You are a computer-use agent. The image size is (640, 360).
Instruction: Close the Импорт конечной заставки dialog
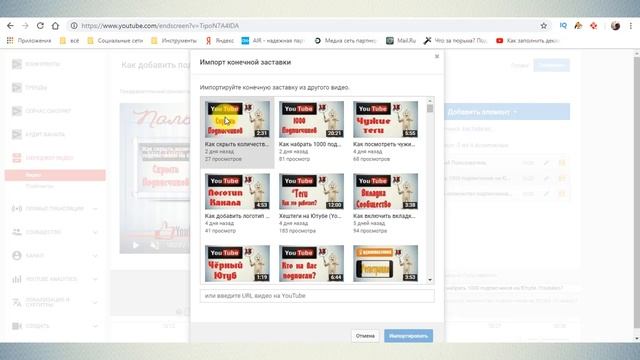click(437, 56)
